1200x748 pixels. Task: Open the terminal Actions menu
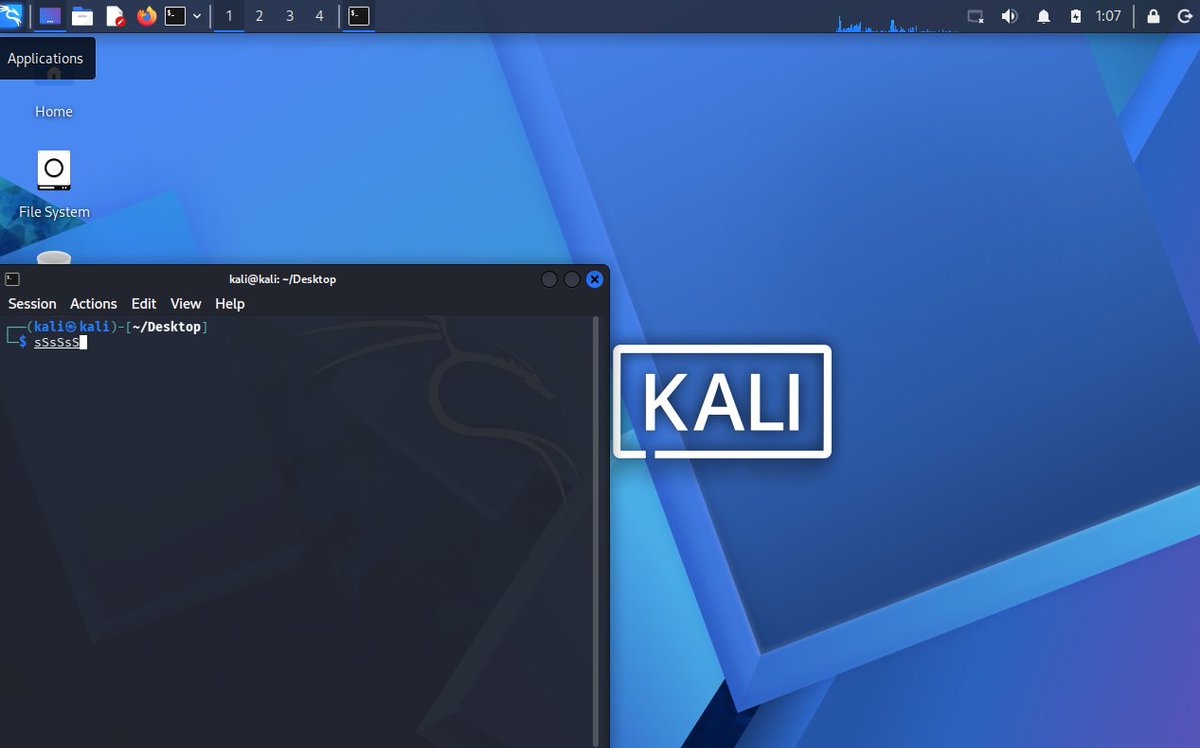(x=93, y=304)
